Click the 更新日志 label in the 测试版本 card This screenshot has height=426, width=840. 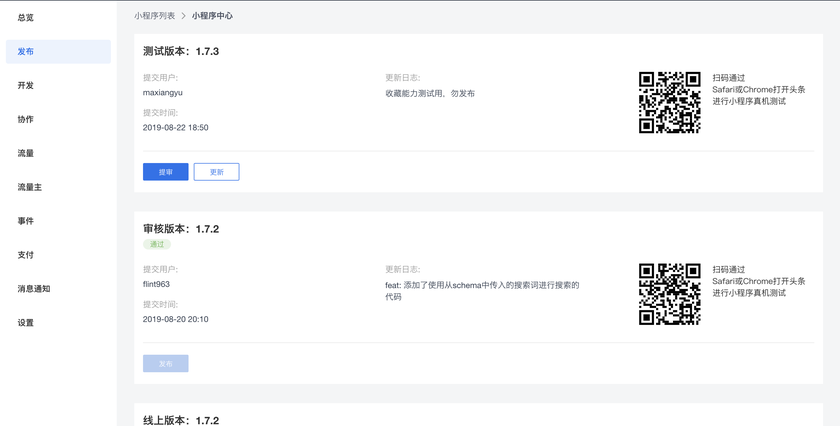click(403, 78)
